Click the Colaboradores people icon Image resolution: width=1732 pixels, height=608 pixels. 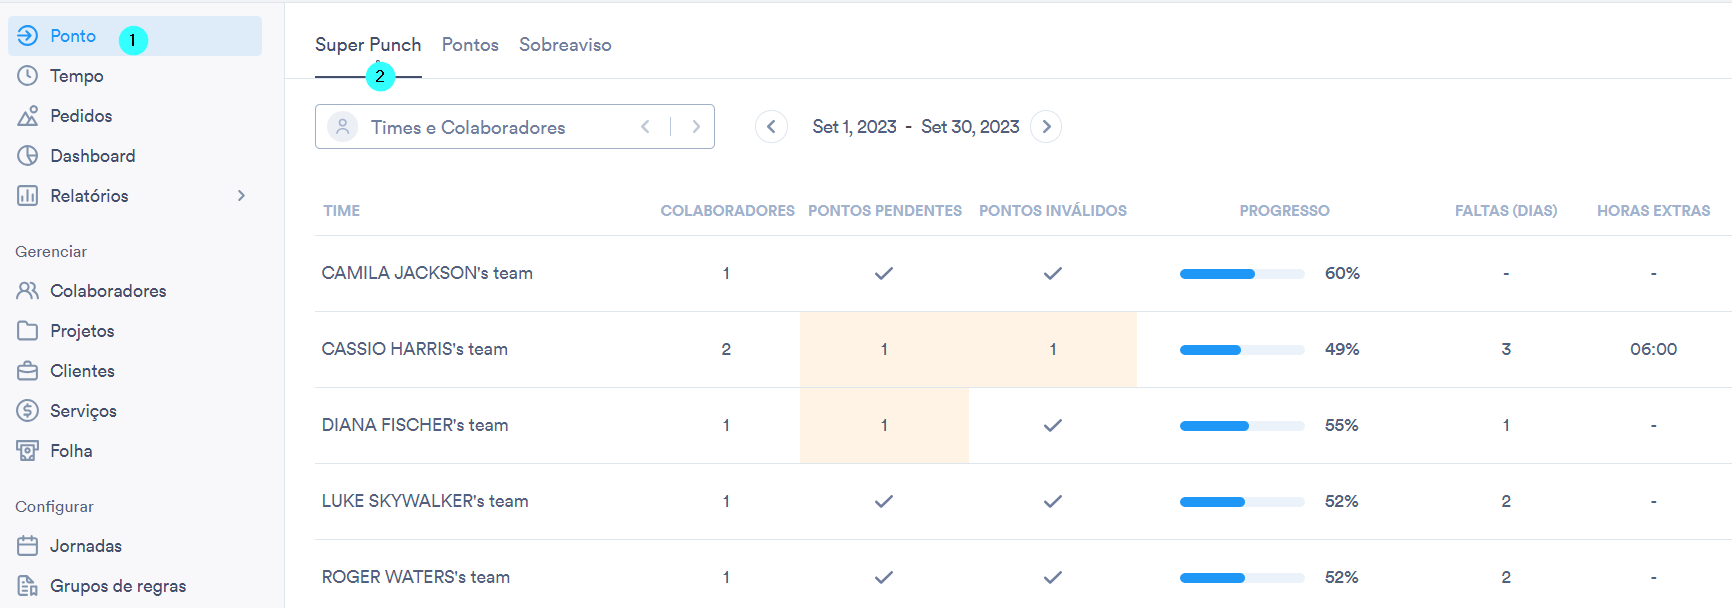(28, 291)
